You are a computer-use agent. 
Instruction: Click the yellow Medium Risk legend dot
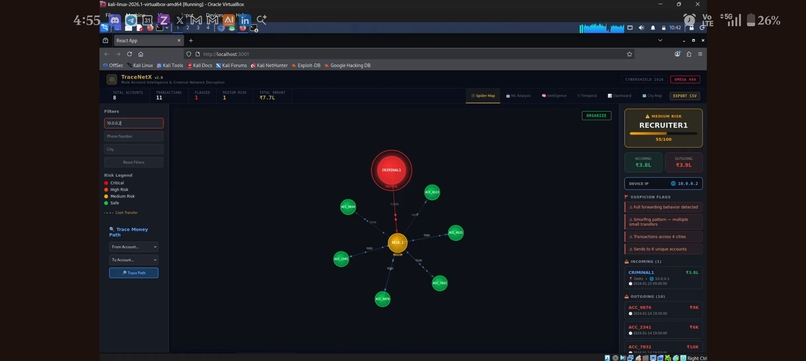point(106,196)
